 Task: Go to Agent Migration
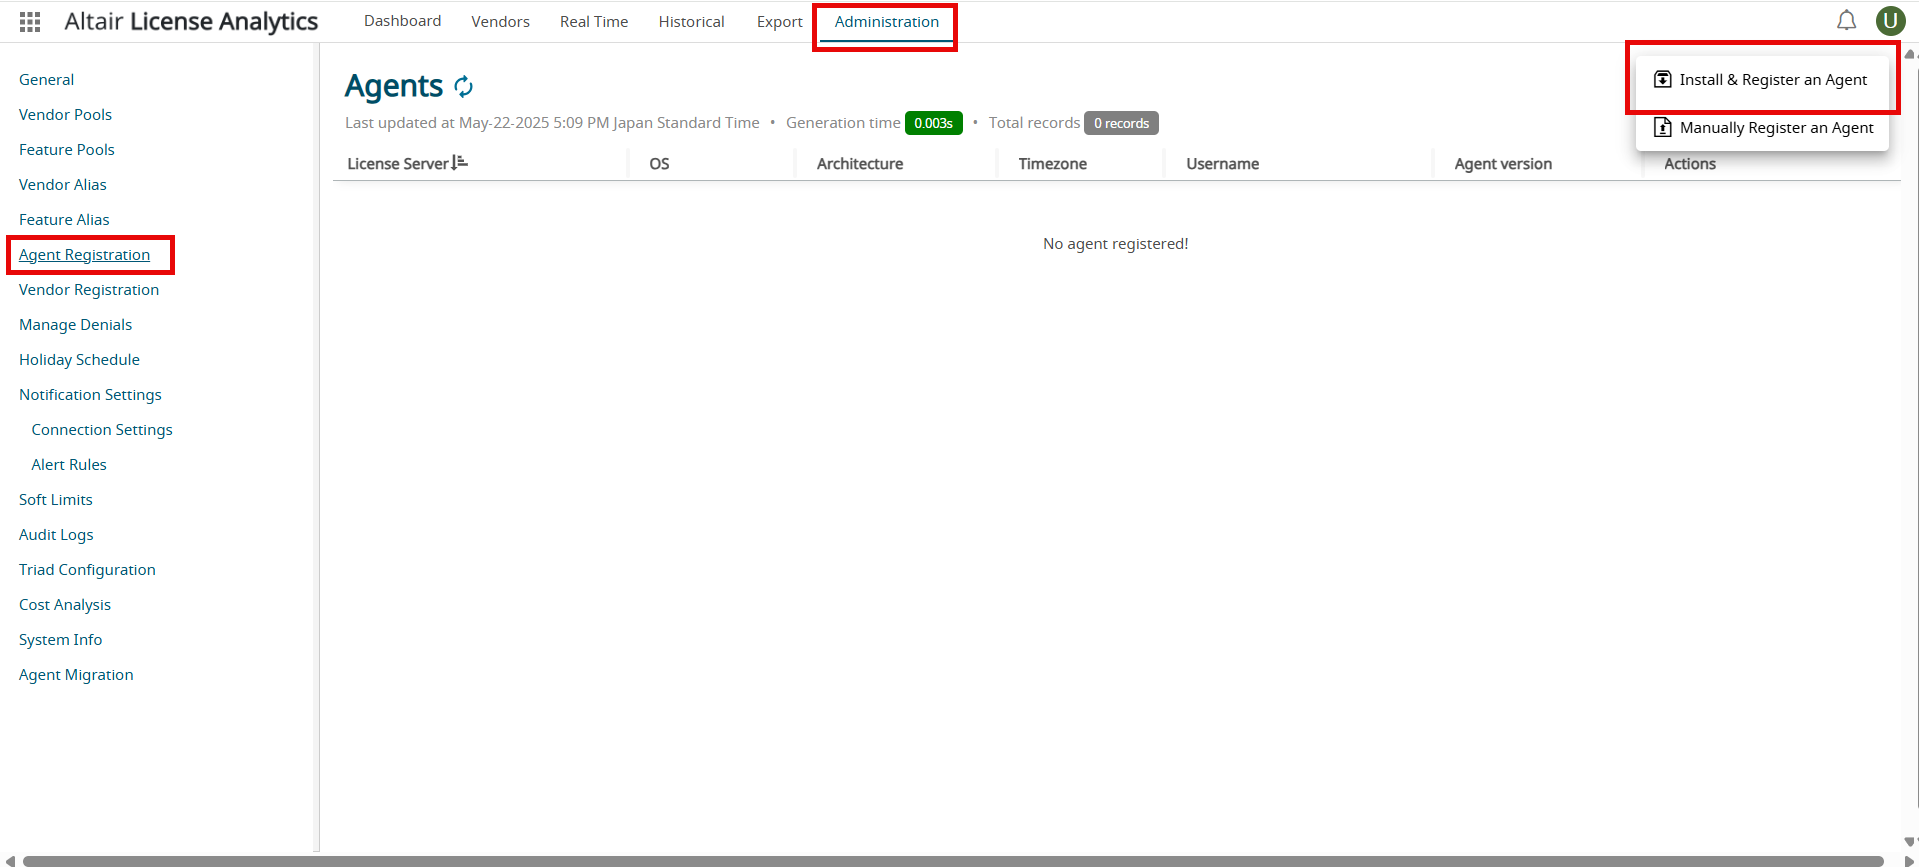point(76,674)
